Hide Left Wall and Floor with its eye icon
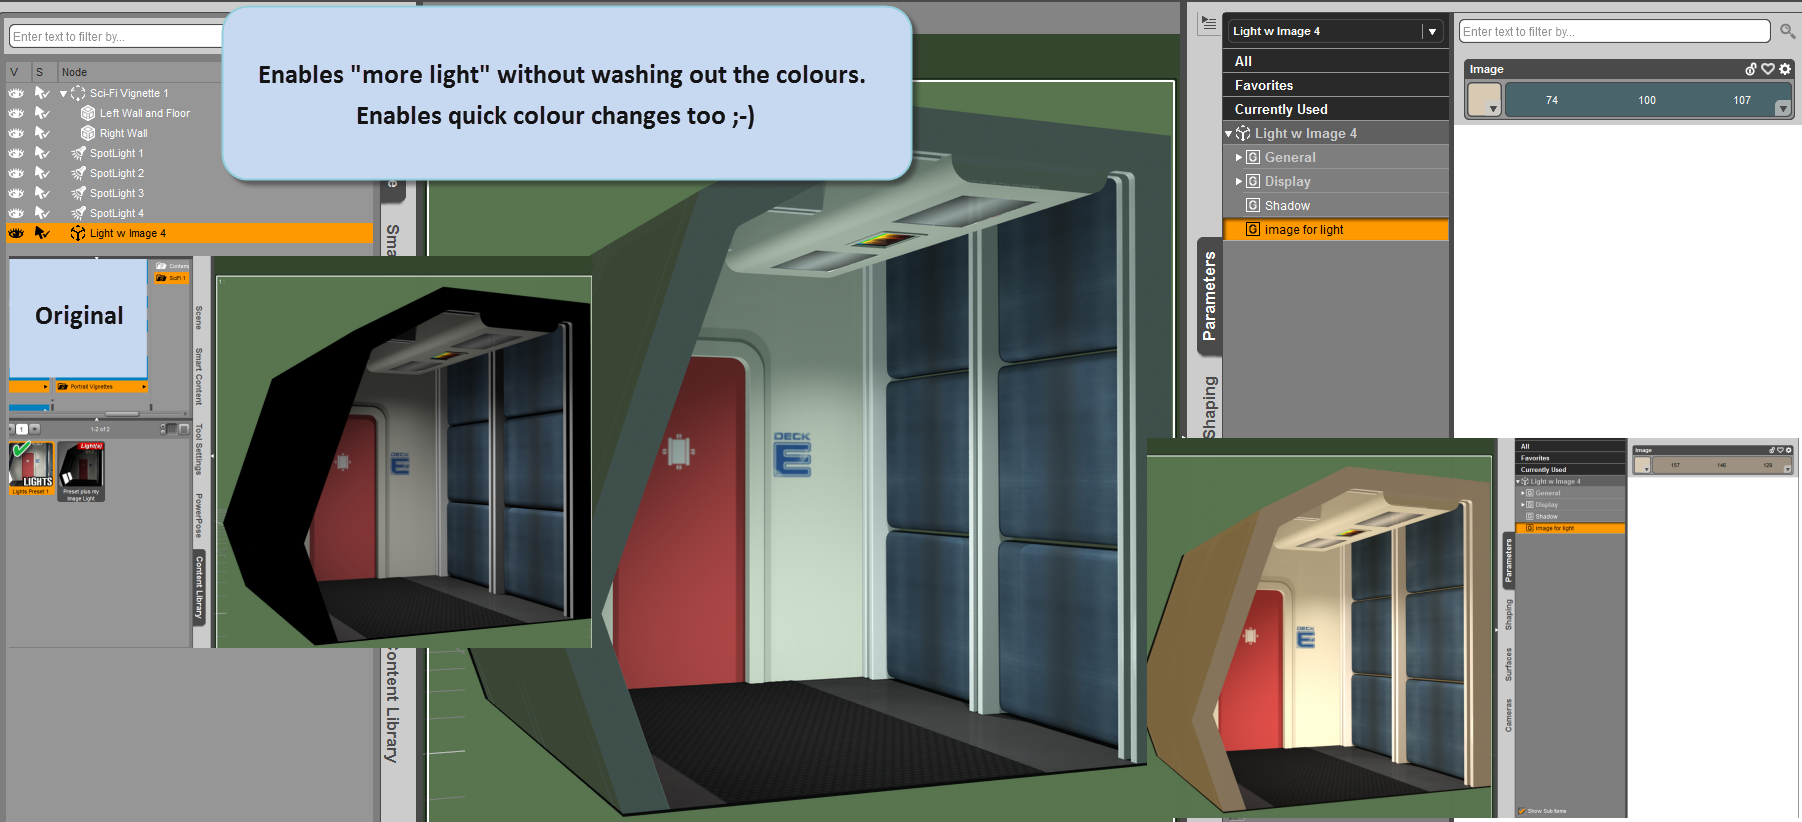Viewport: 1802px width, 822px height. (16, 113)
